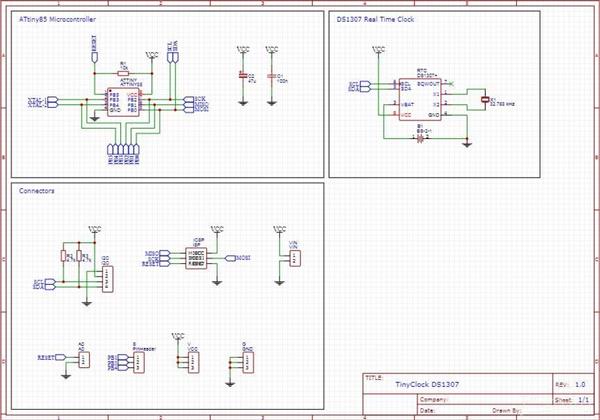Viewport: 600px width, 420px height.
Task: Click the 'TITLE:' label in title block
Action: [374, 378]
